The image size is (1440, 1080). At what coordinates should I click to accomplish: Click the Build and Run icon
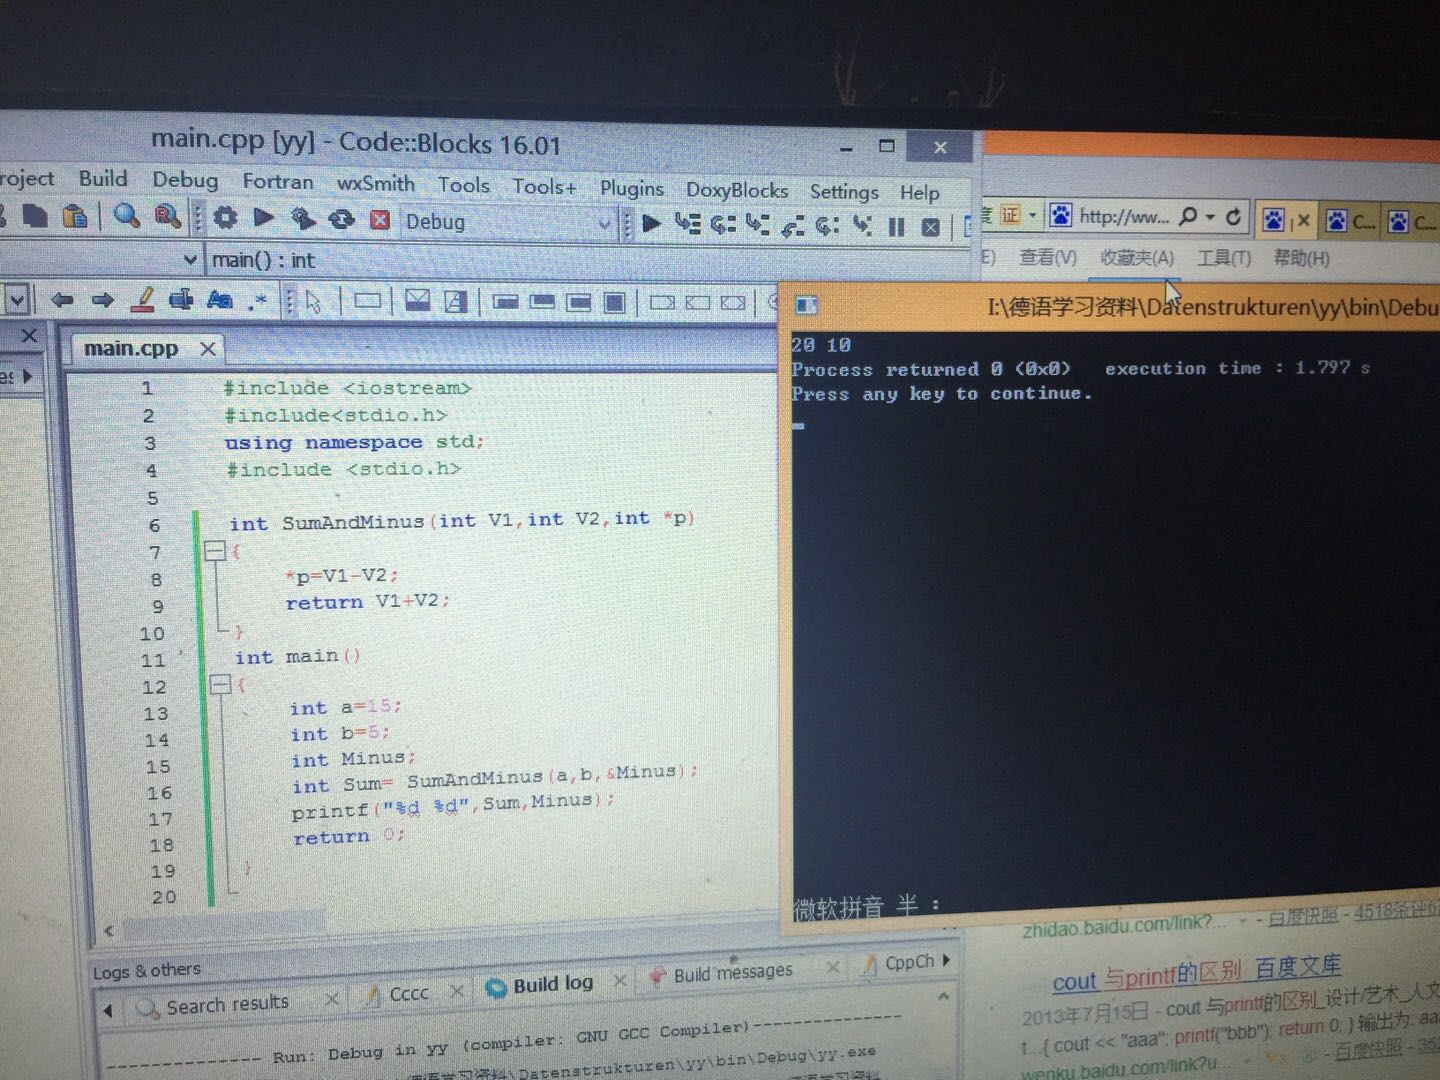303,218
